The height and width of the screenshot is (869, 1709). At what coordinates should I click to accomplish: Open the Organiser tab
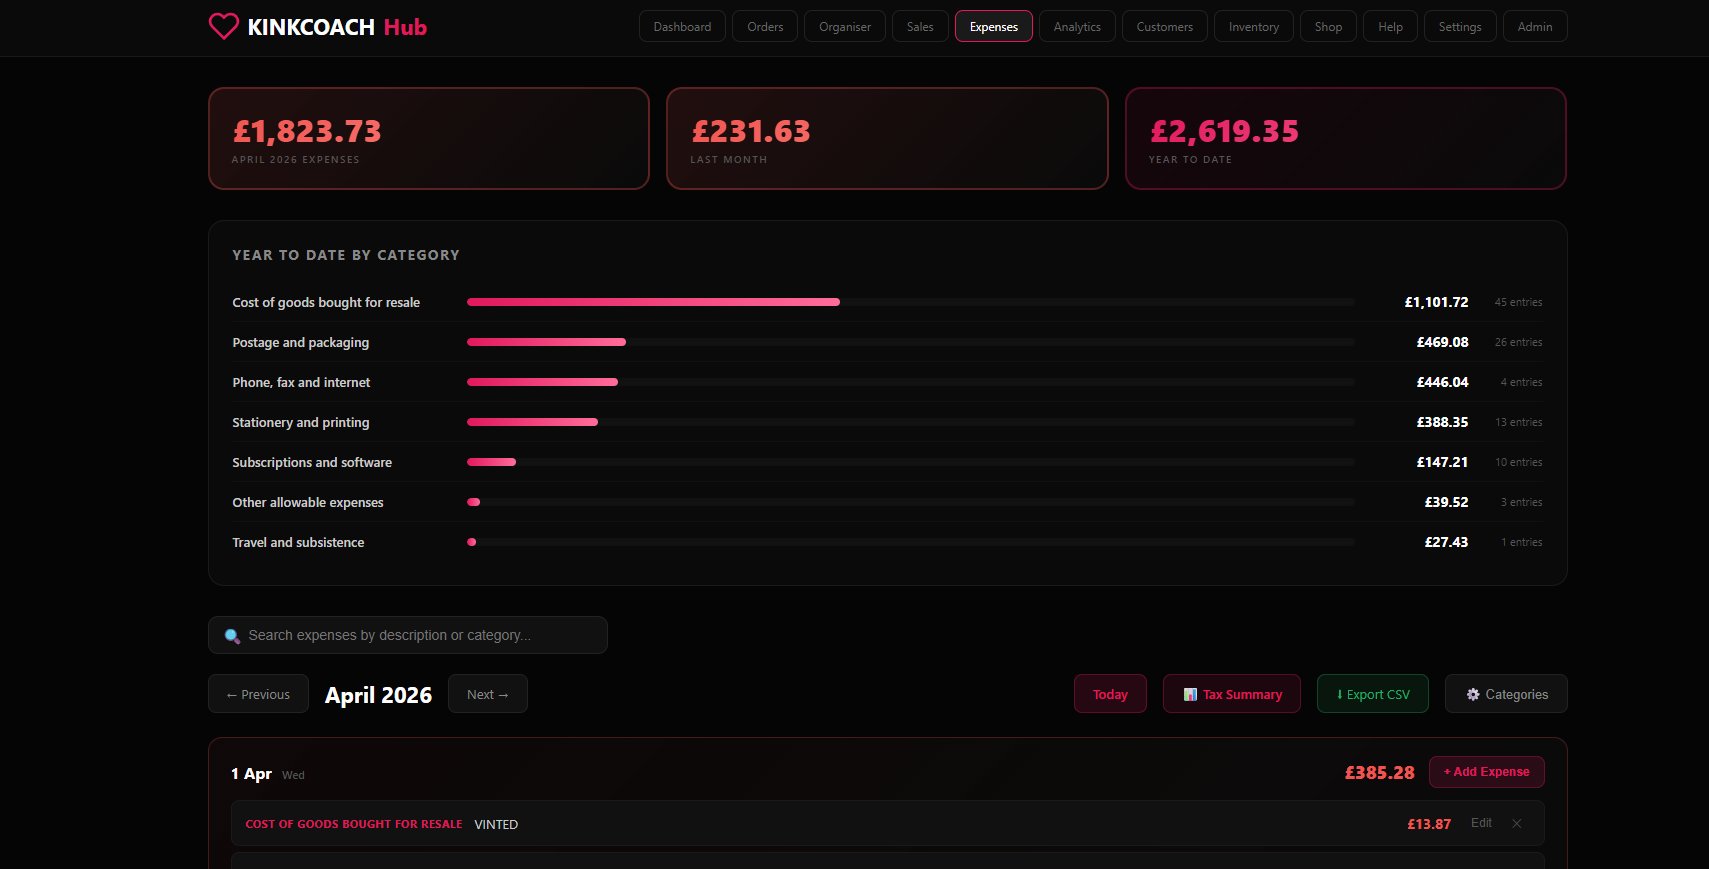pyautogui.click(x=845, y=27)
